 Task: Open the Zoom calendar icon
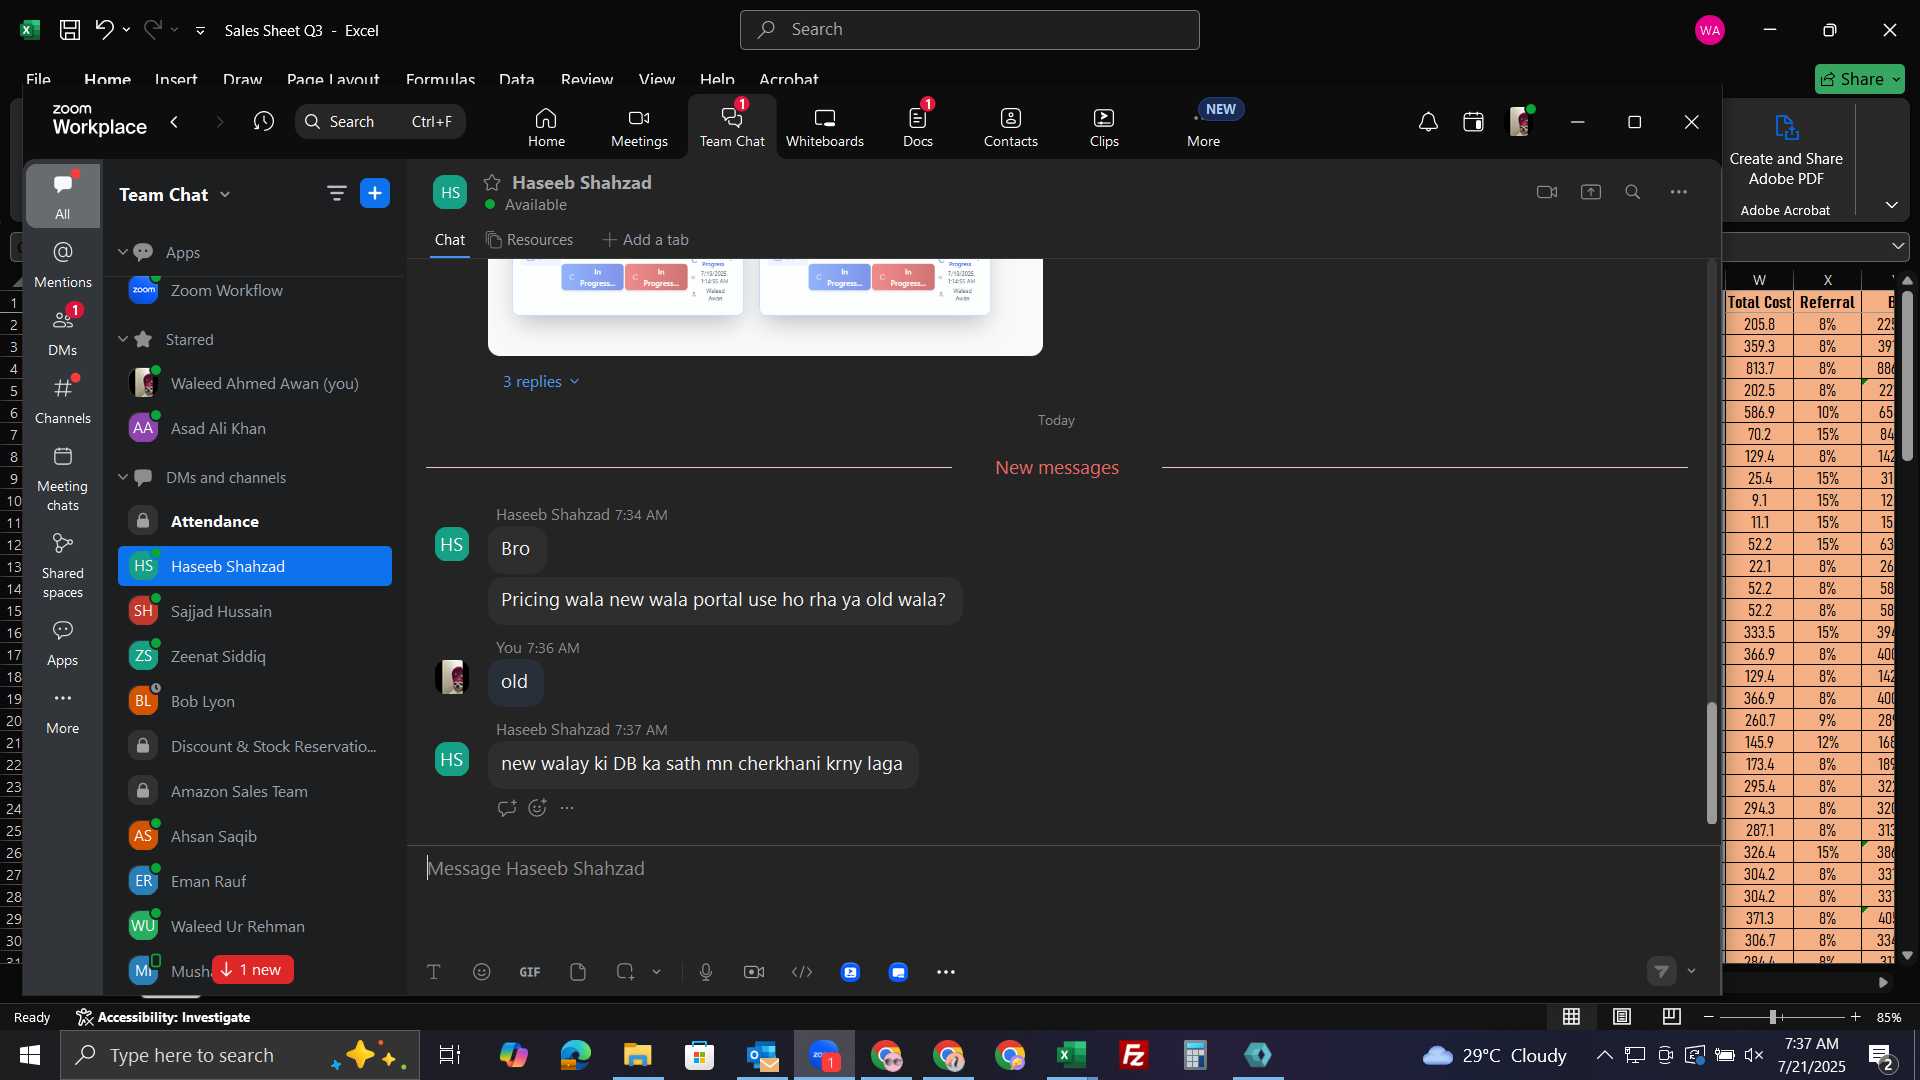[1473, 122]
